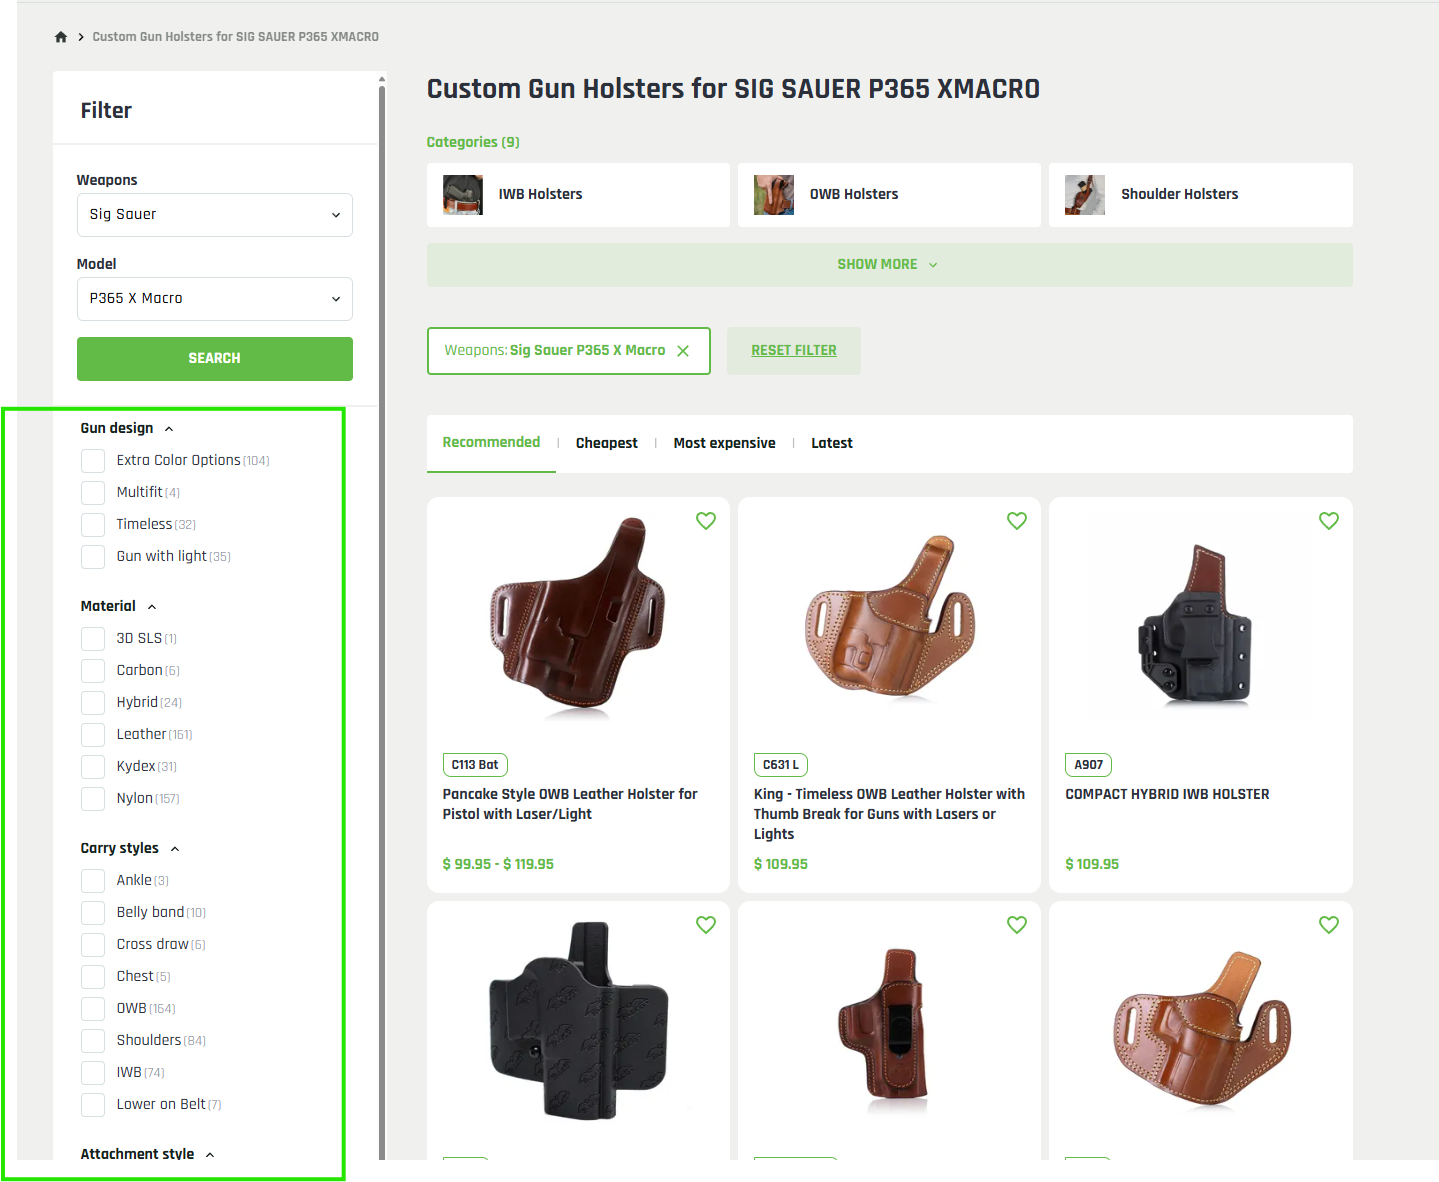Enable Lower on Belt filter
Screen dimensions: 1439x1182
[x=93, y=1105]
